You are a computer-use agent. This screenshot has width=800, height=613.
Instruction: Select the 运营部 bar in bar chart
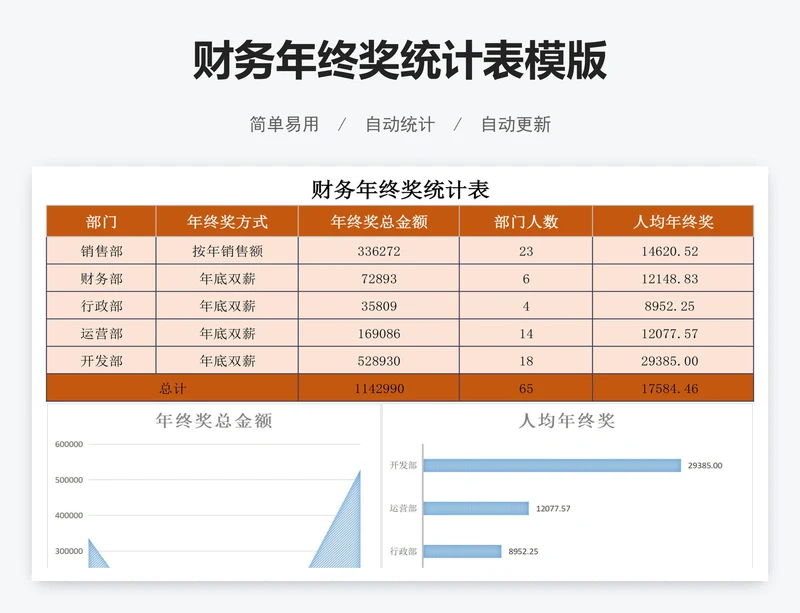click(x=476, y=508)
